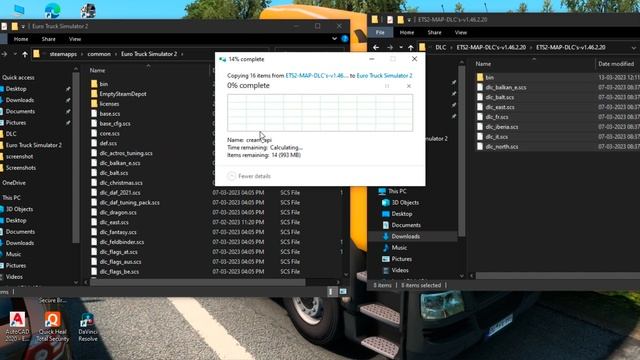Expand chevron after Euro Truck Simulator 2 breadcrumb
This screenshot has height=360, width=640.
click(x=182, y=54)
